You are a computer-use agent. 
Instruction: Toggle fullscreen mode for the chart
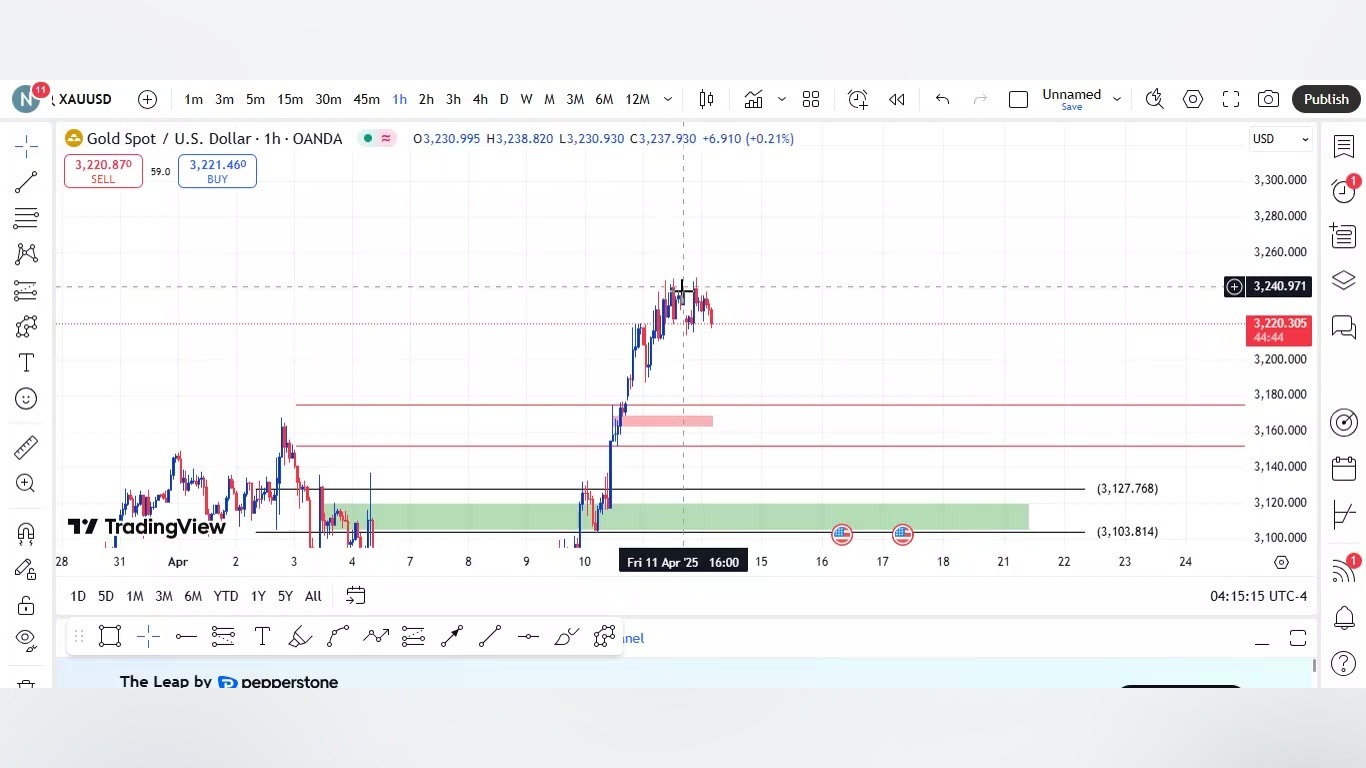click(x=1231, y=99)
